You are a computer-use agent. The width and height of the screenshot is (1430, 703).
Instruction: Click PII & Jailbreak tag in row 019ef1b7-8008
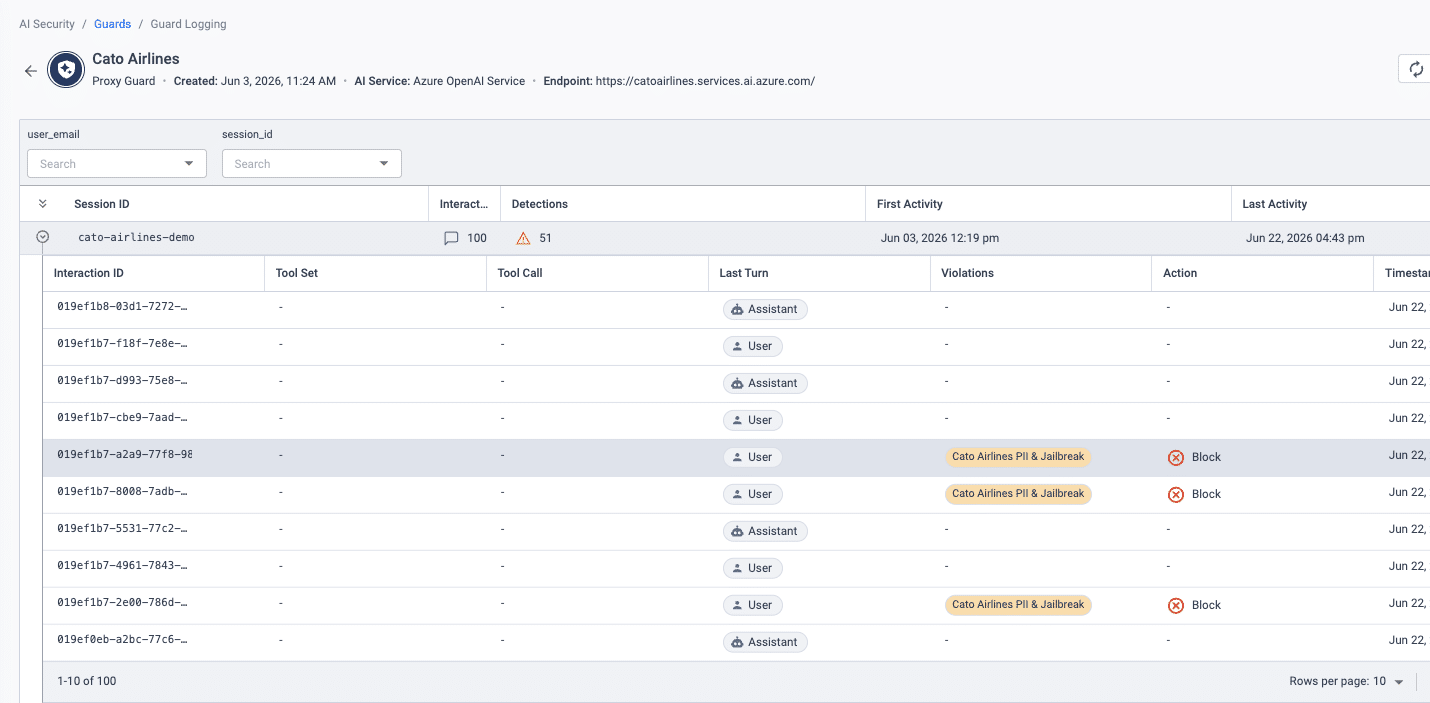pos(1018,494)
